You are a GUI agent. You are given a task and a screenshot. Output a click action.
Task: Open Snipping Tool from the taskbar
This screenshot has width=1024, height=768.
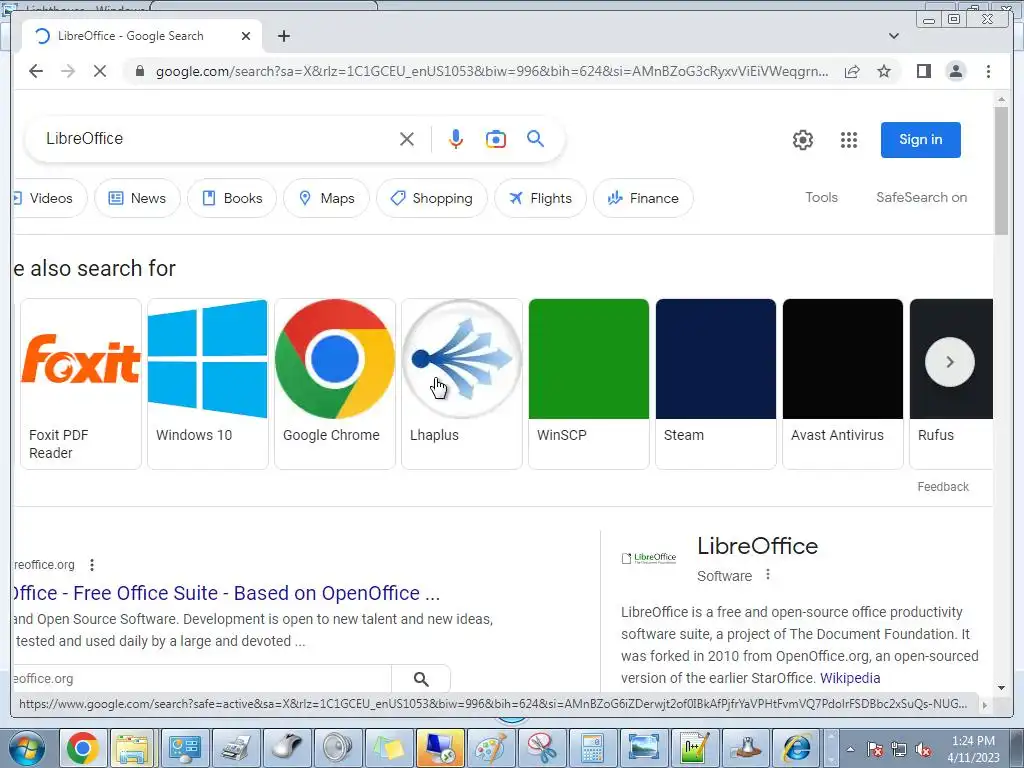(541, 748)
